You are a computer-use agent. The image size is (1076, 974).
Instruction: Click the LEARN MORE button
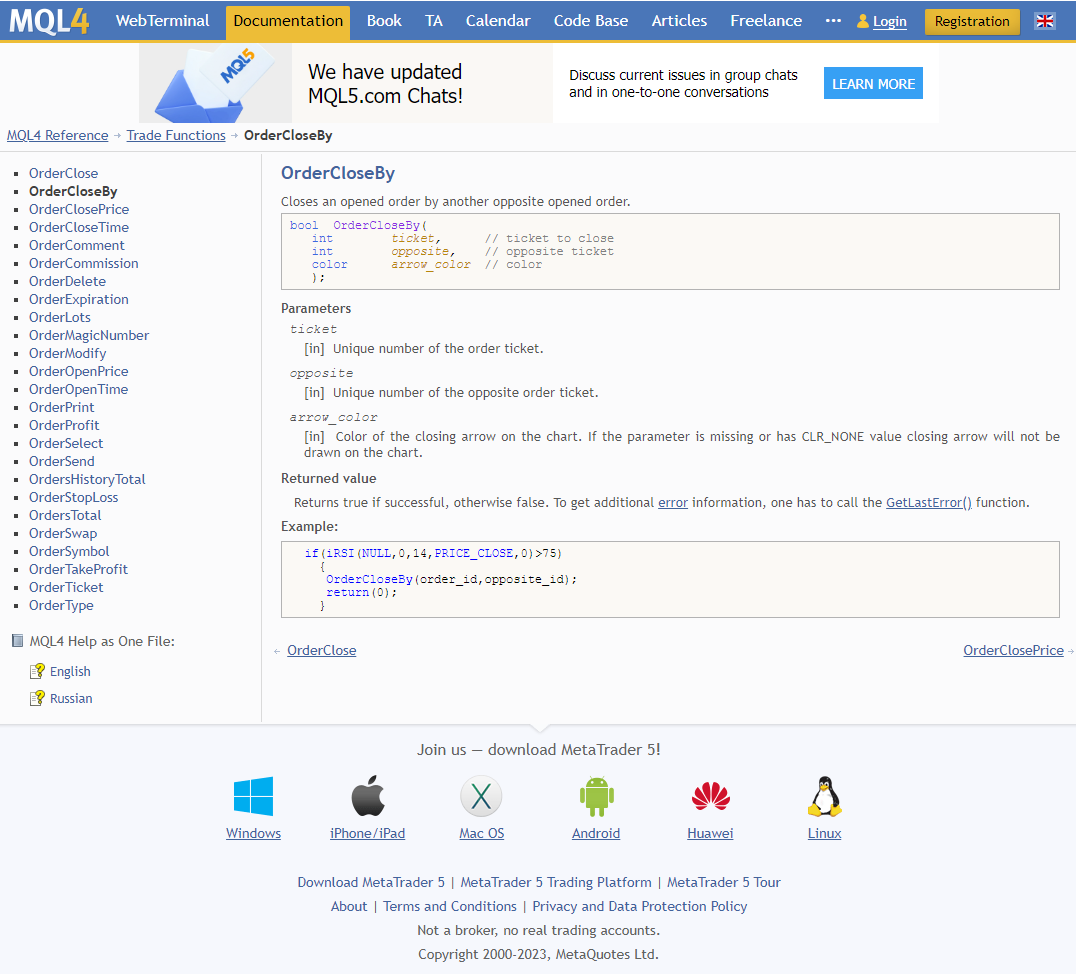coord(873,83)
